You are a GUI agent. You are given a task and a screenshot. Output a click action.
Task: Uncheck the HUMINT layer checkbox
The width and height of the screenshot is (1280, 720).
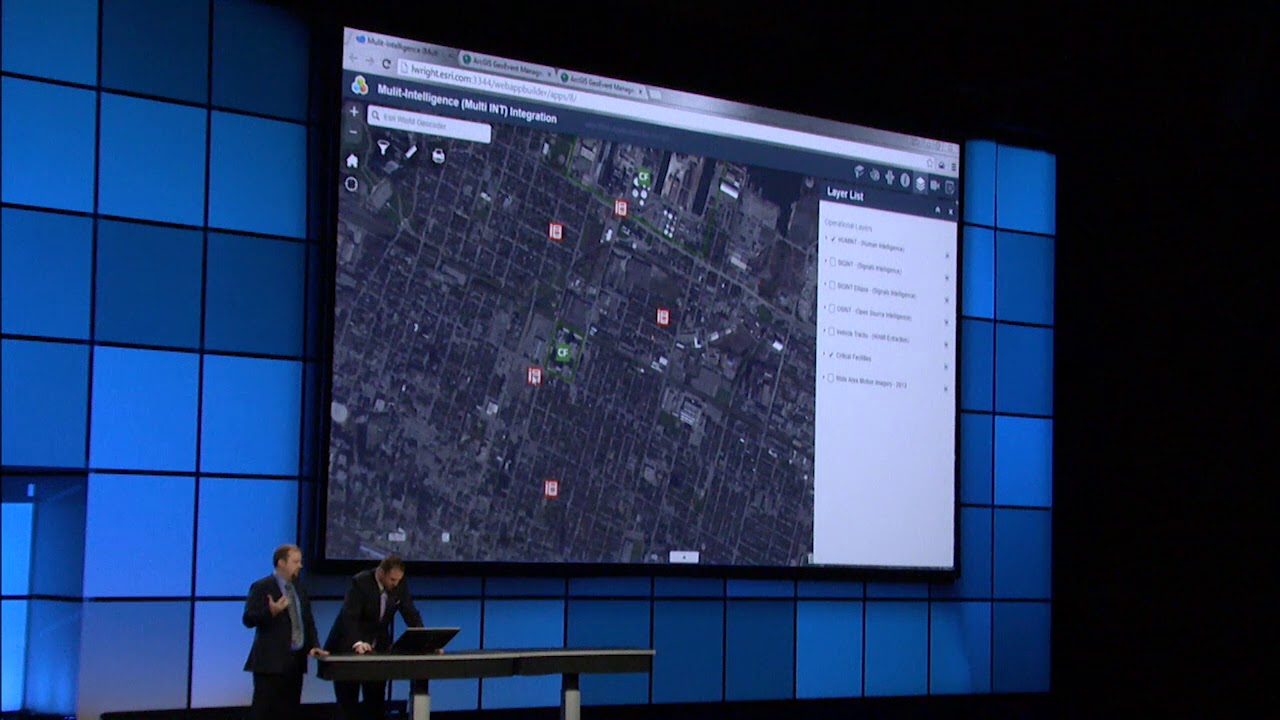833,240
